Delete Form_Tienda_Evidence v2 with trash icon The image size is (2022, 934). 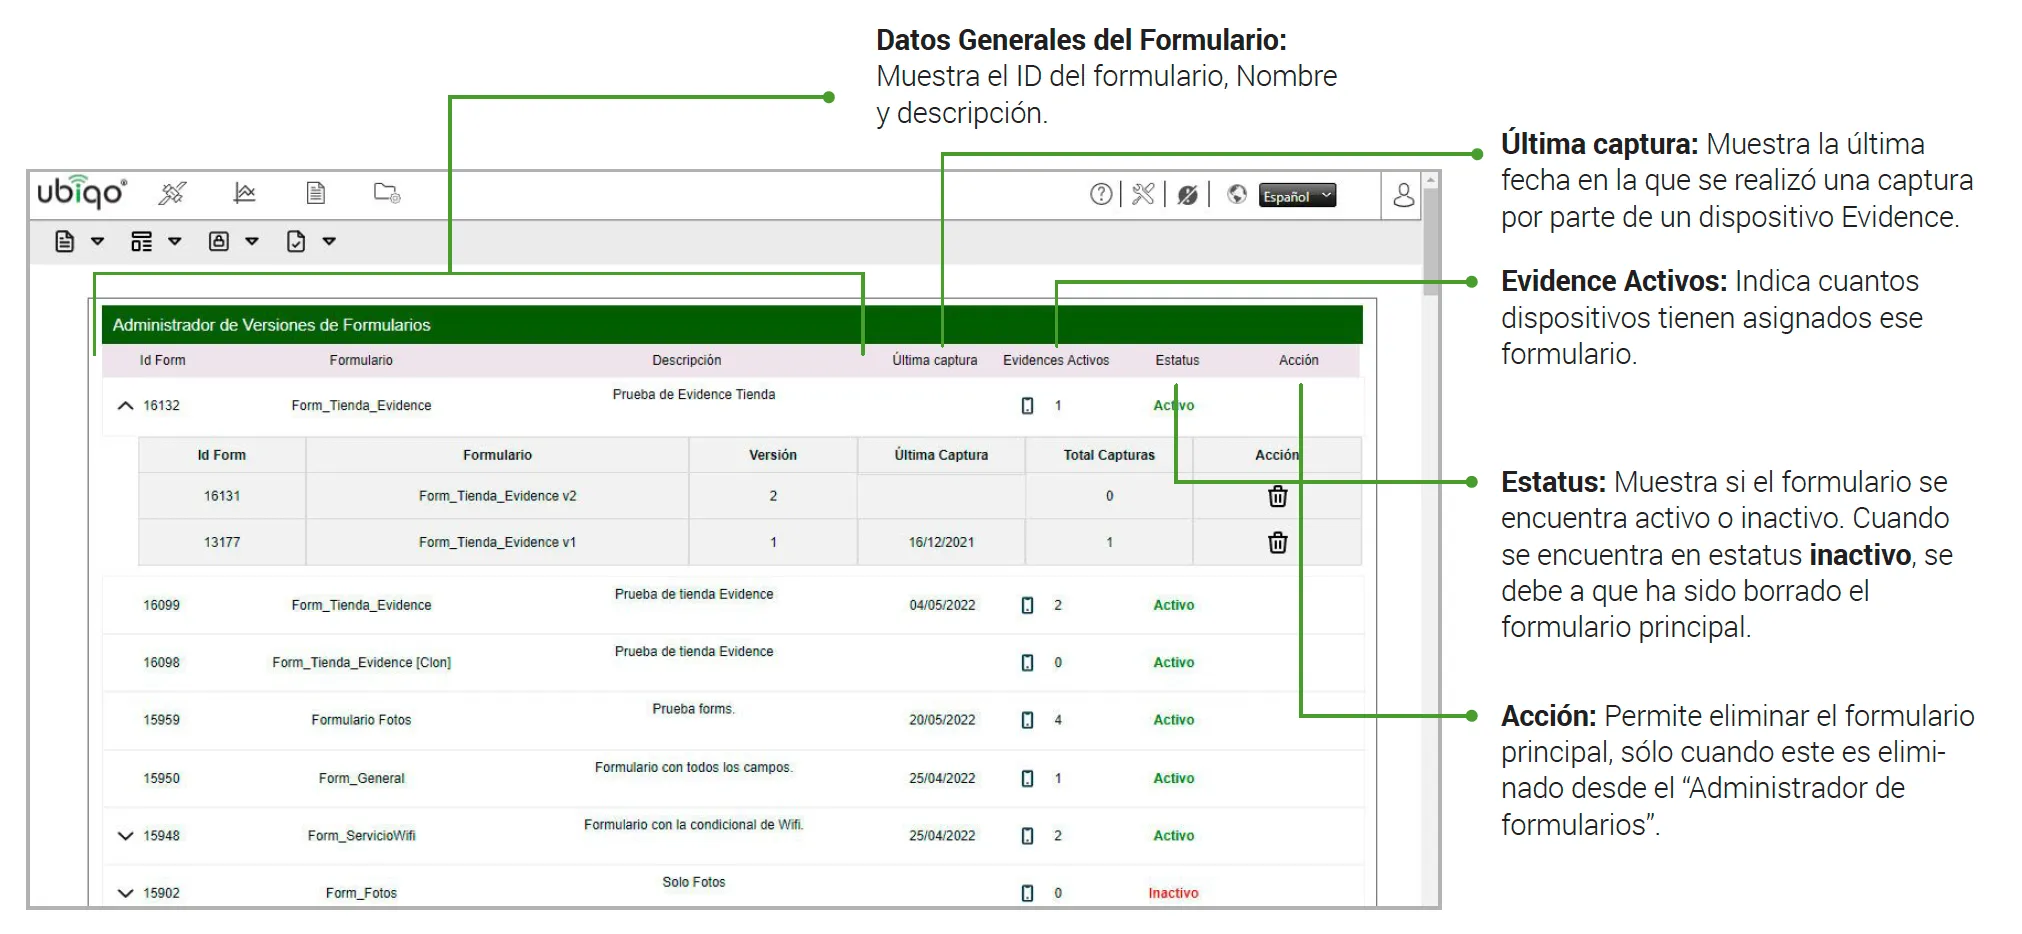tap(1278, 496)
